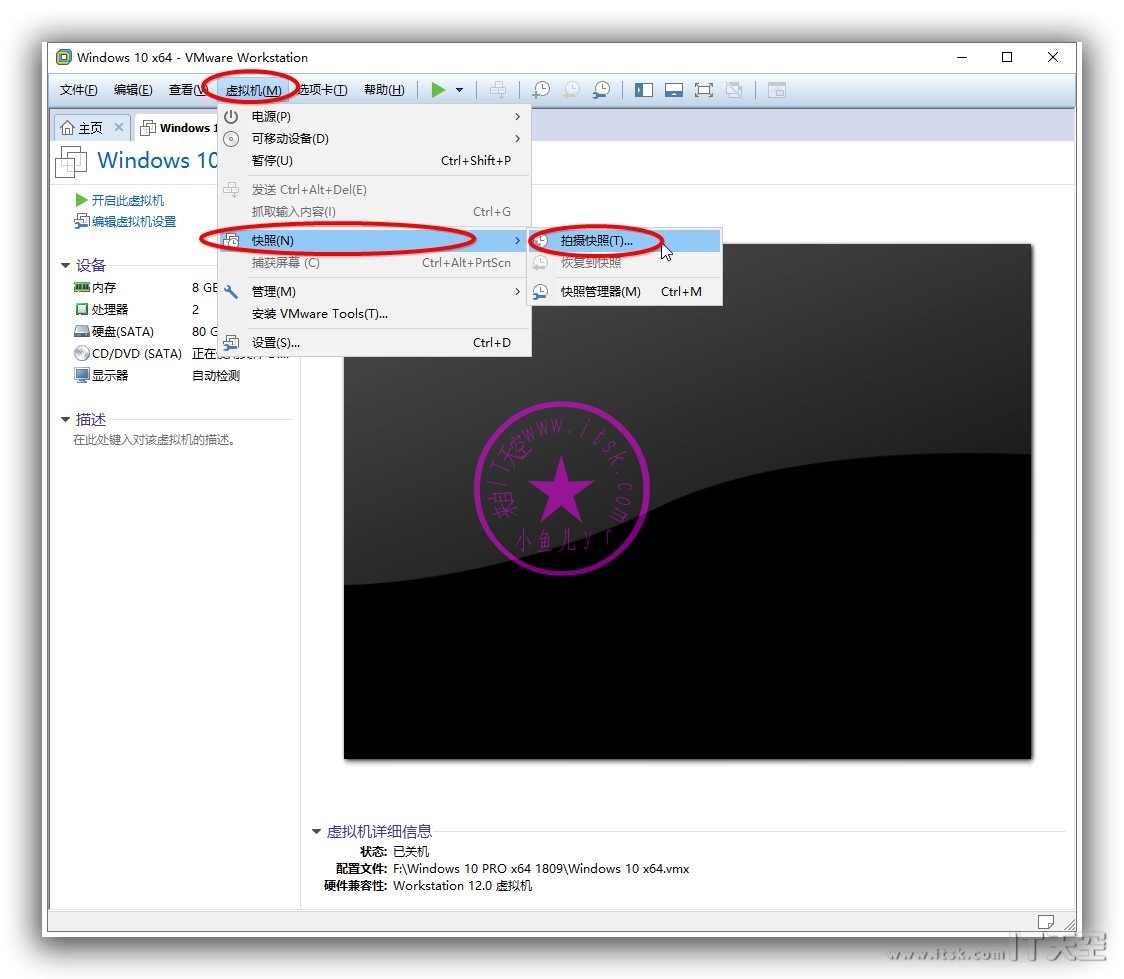Collapse 虚拟机详细信息 section
The width and height of the screenshot is (1124, 979).
click(316, 831)
